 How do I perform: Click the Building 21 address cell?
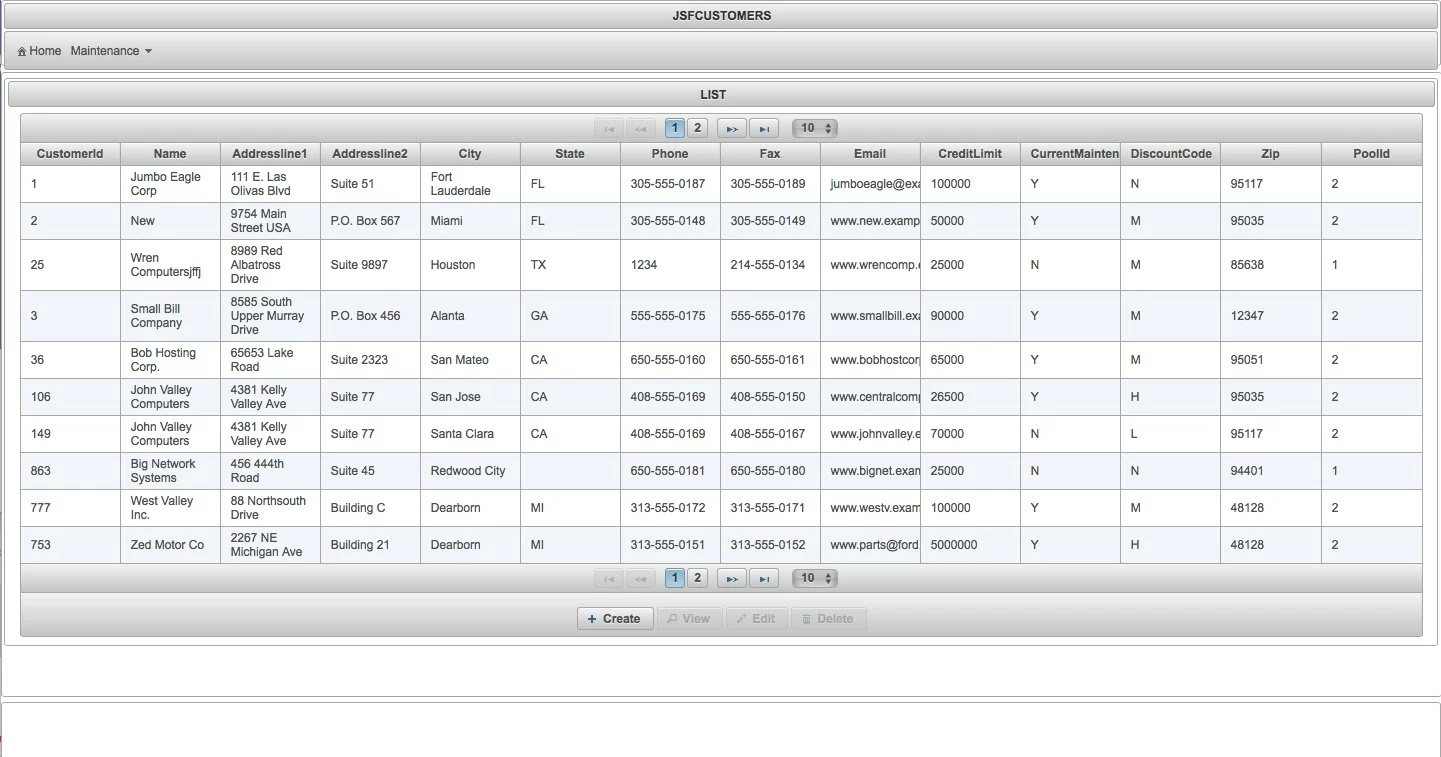(370, 545)
